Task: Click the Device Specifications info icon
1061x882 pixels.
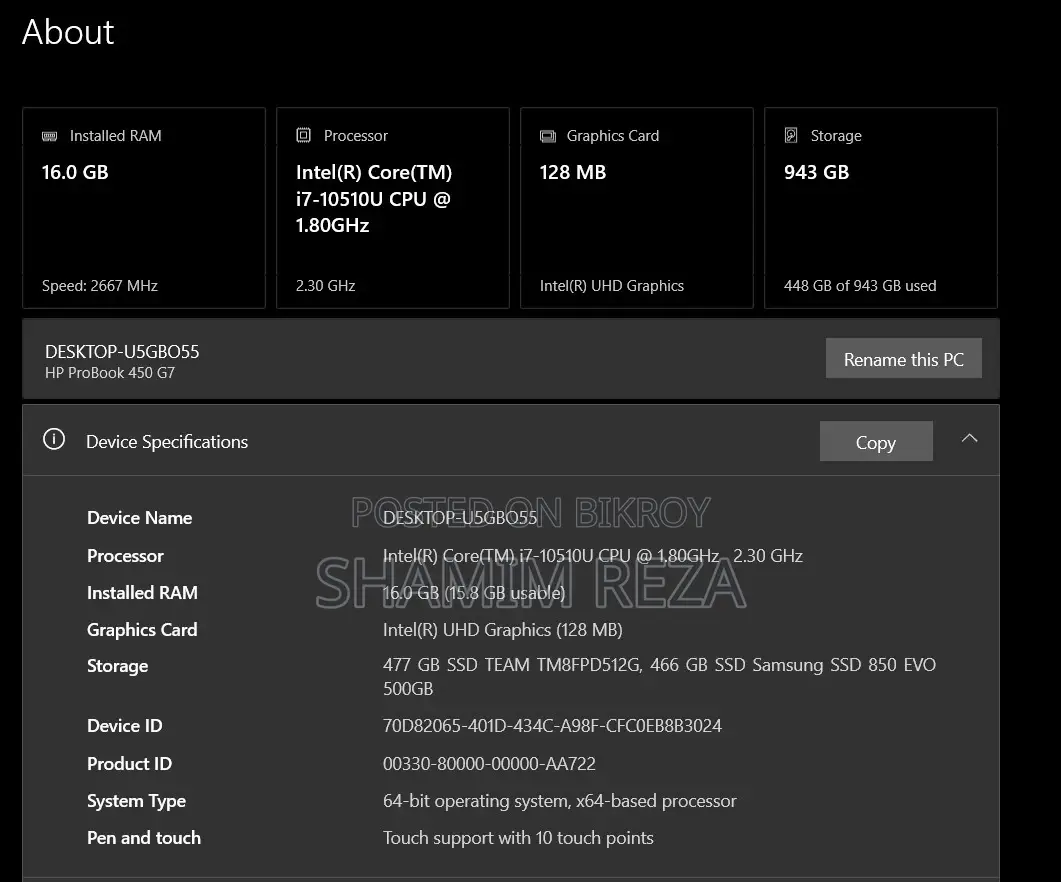Action: pyautogui.click(x=54, y=439)
